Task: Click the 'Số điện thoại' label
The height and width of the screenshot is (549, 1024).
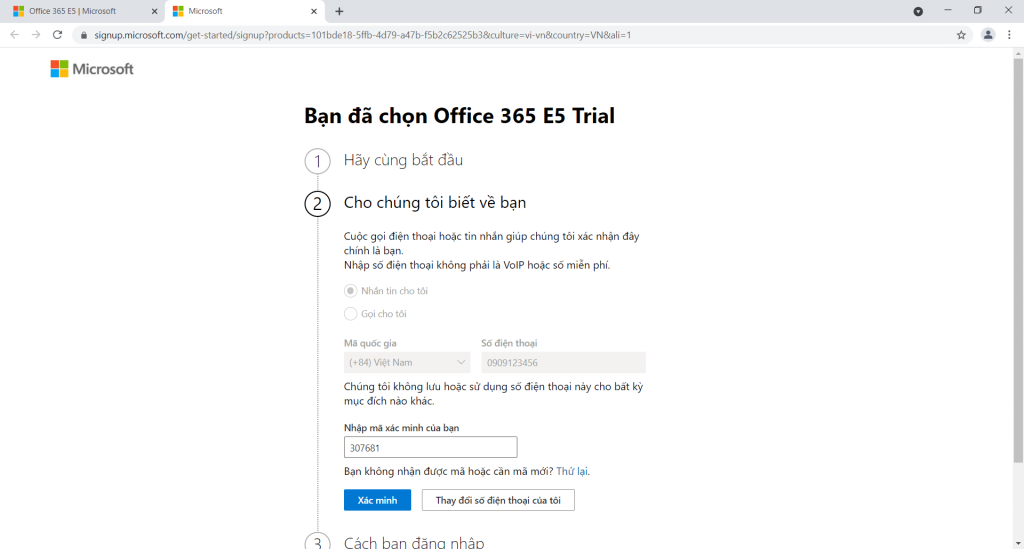Action: pos(509,343)
